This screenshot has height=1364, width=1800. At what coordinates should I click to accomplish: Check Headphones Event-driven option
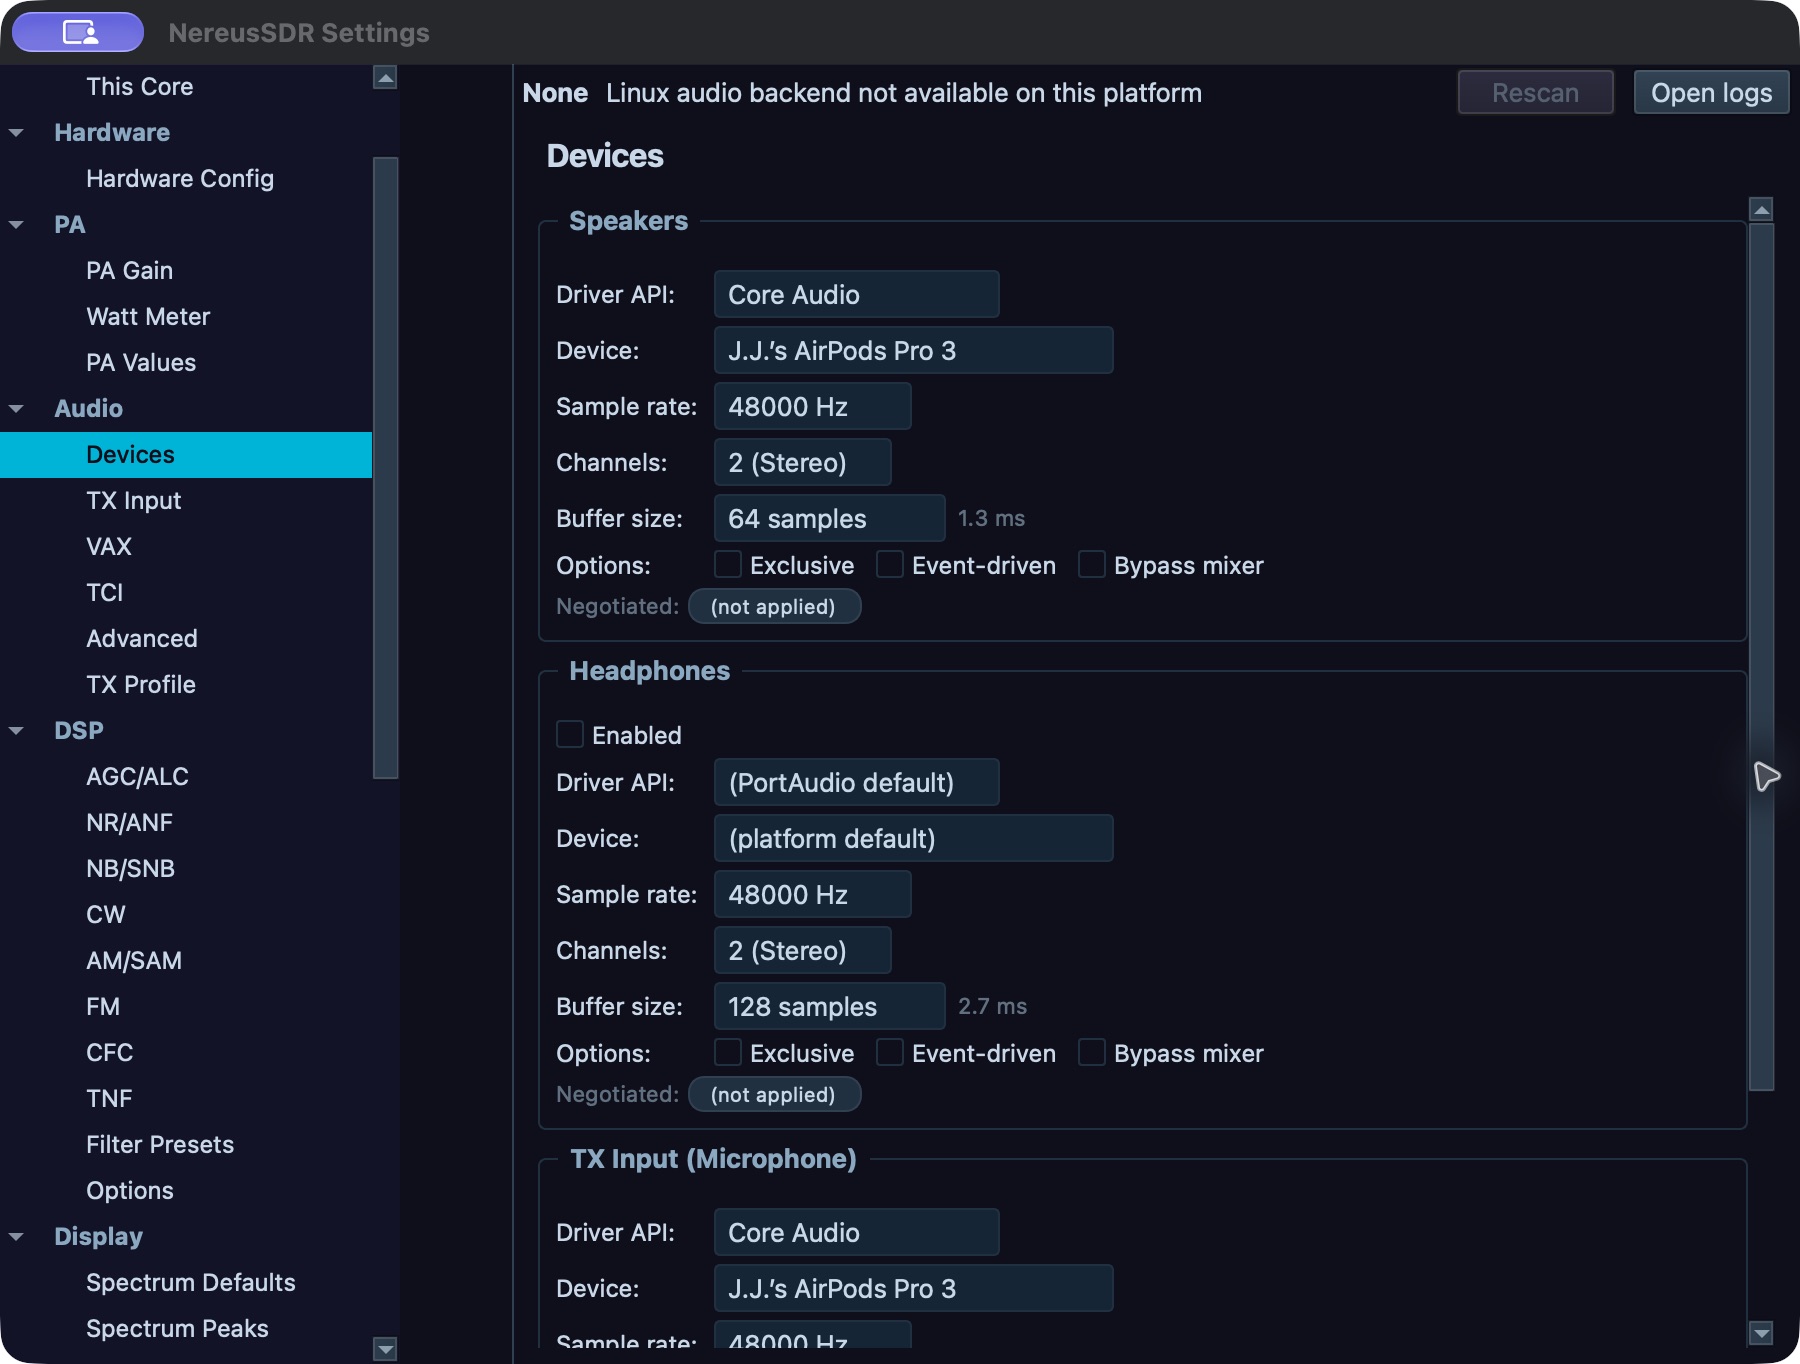tap(890, 1053)
